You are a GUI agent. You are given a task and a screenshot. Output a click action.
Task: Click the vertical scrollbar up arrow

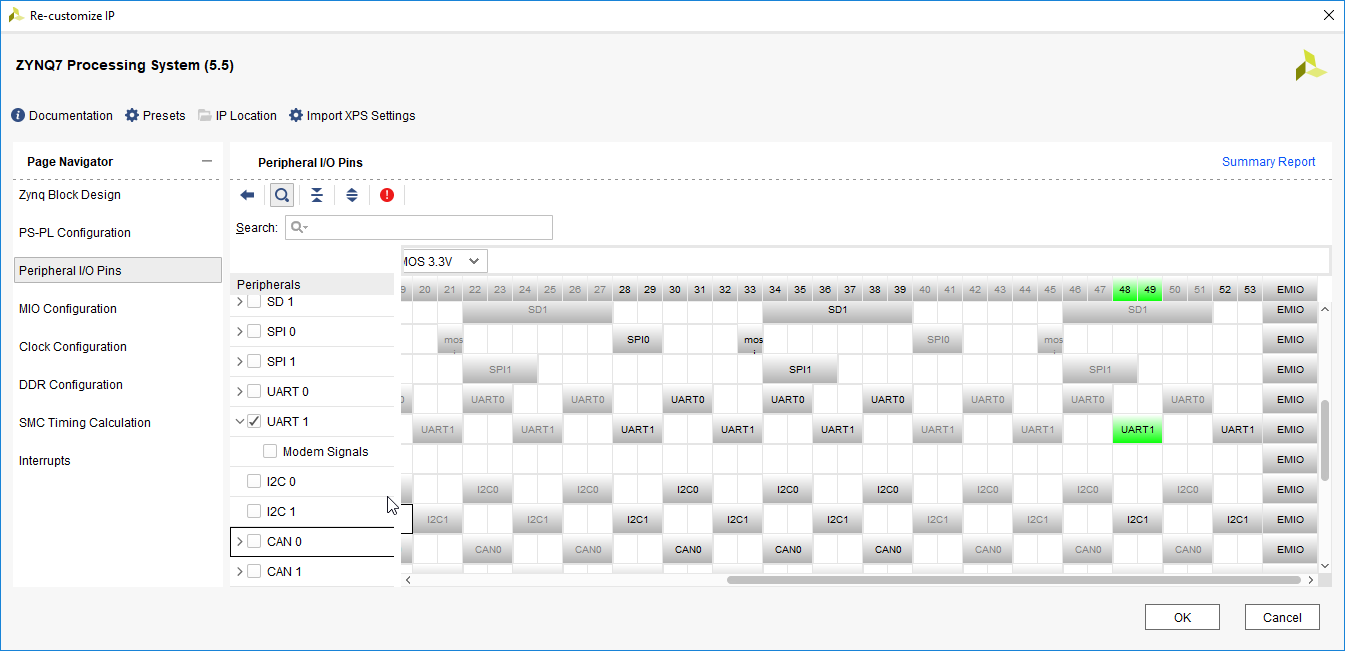click(1325, 309)
